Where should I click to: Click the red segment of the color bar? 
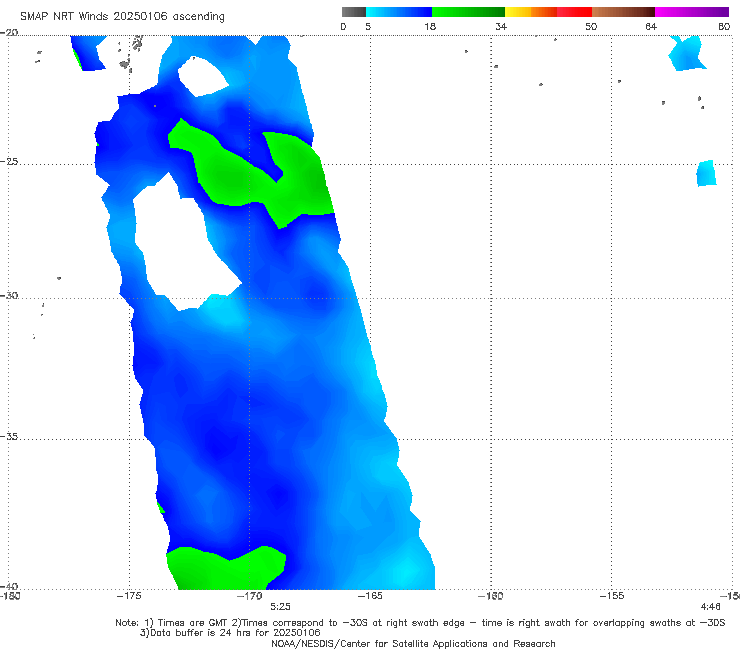click(574, 12)
